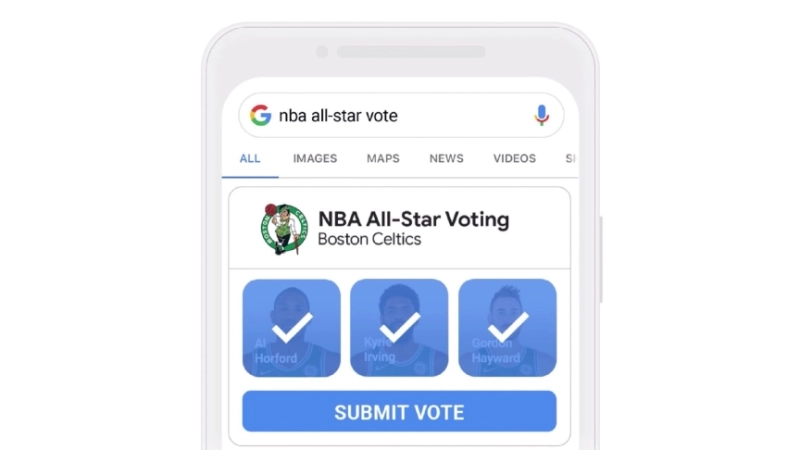The height and width of the screenshot is (450, 800).
Task: Click the phone's side power button
Action: [601, 260]
